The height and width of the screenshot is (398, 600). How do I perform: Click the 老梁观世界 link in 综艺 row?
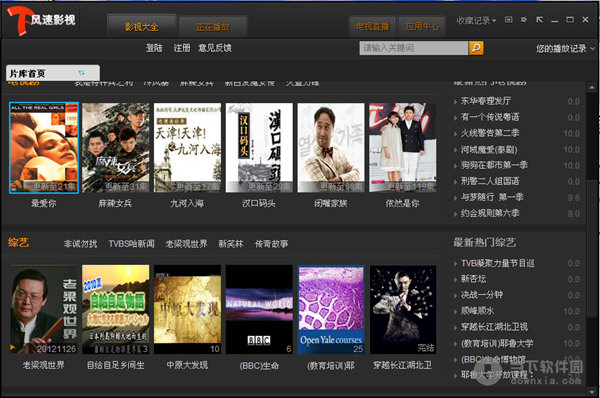coord(186,244)
